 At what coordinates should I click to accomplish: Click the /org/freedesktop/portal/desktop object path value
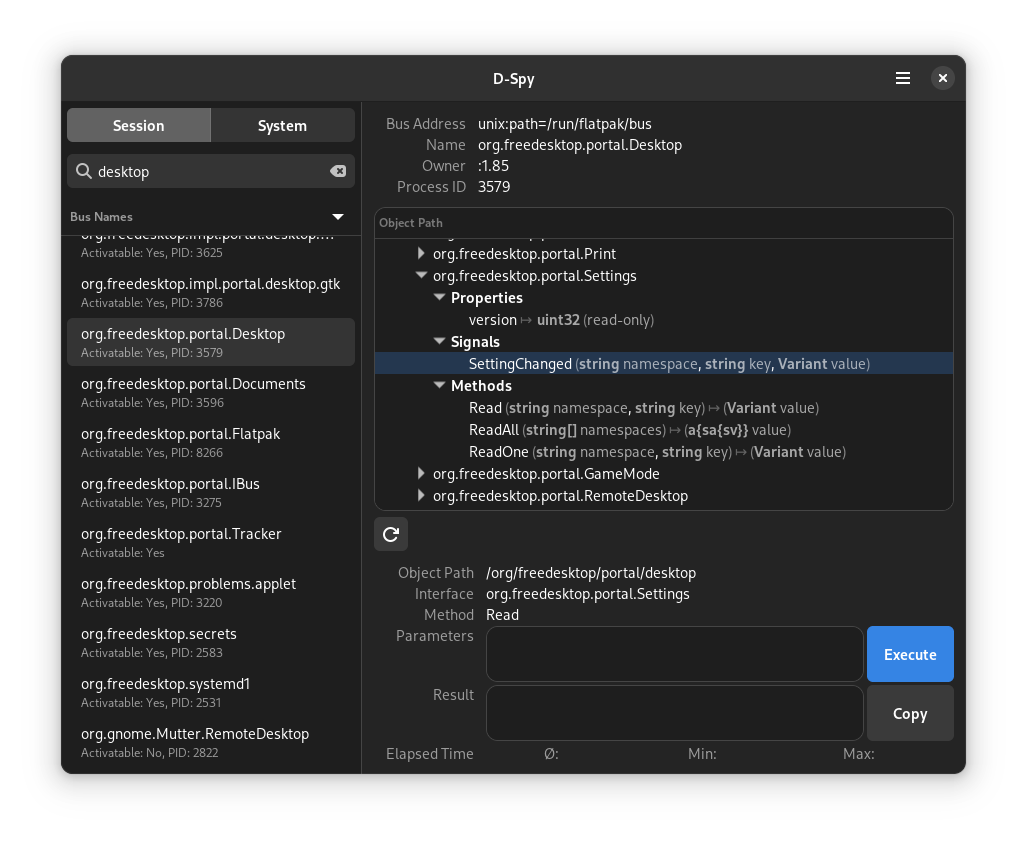pyautogui.click(x=591, y=573)
